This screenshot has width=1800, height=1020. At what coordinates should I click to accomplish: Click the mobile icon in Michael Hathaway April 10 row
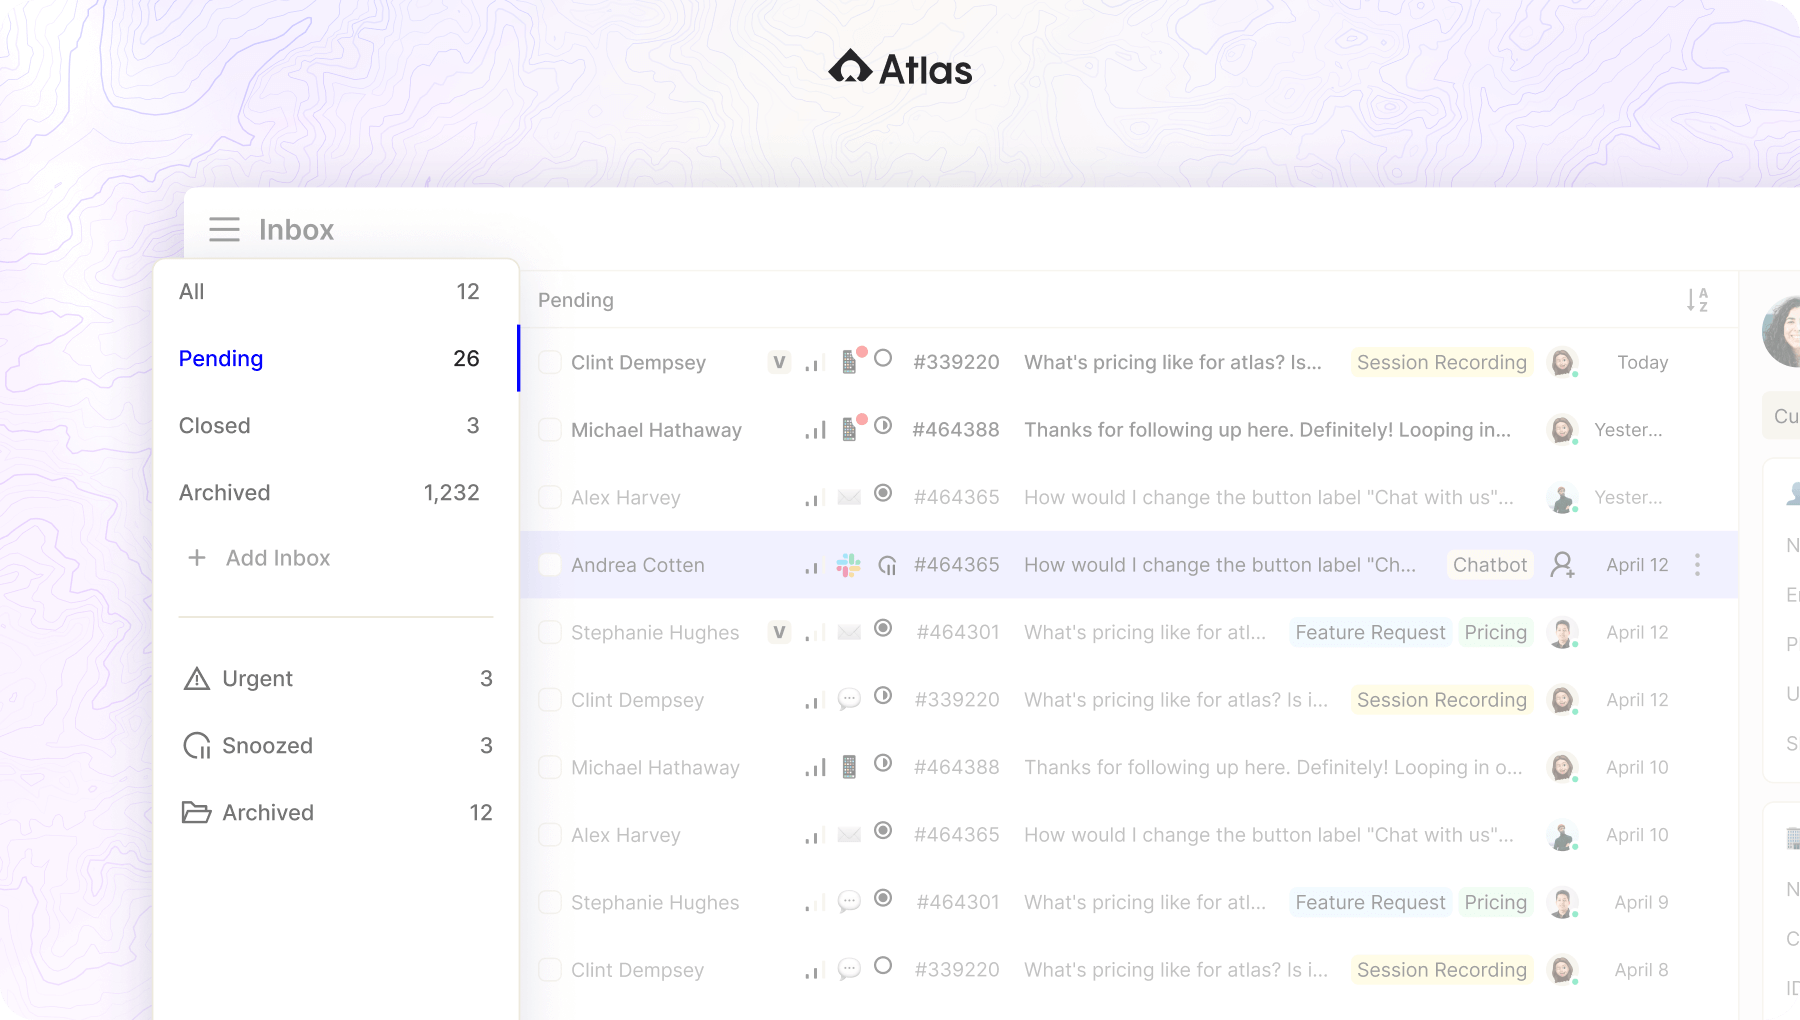(849, 767)
